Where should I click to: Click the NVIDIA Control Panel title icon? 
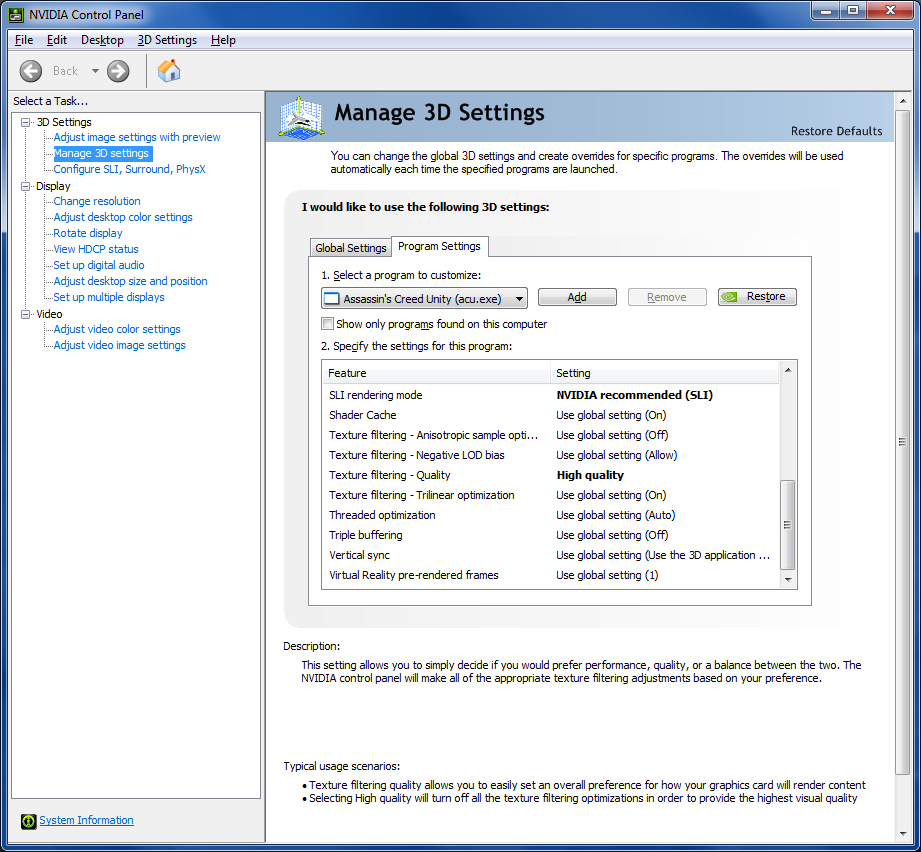(16, 14)
